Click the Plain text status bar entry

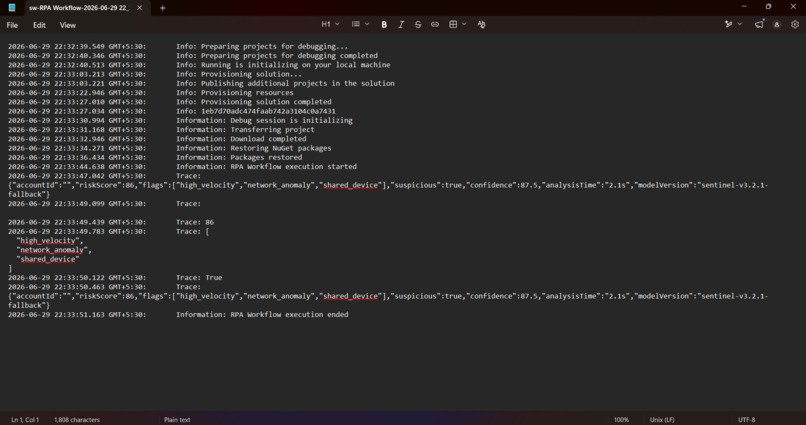pos(177,419)
